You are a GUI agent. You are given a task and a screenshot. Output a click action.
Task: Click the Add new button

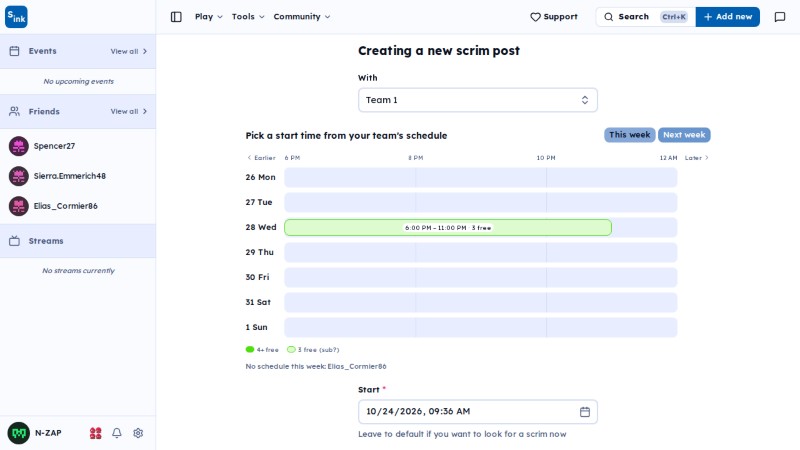728,17
